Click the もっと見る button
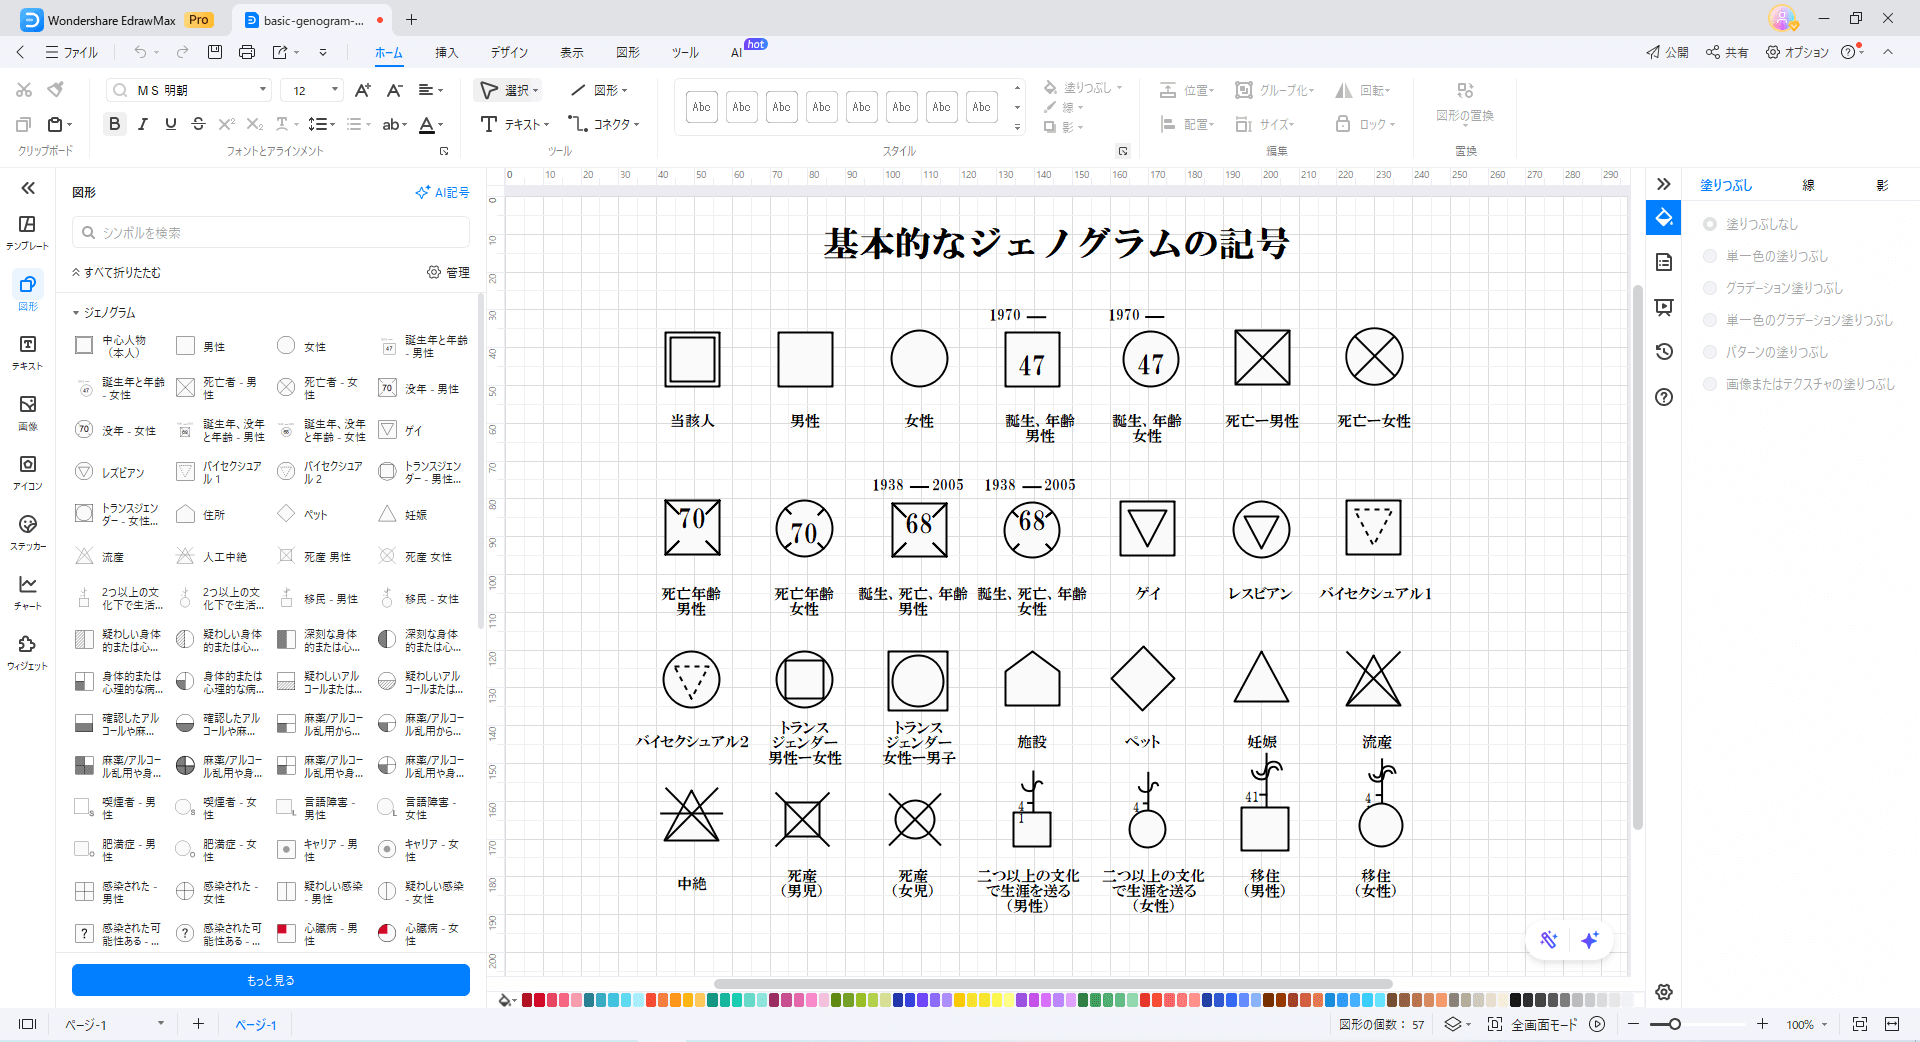The height and width of the screenshot is (1042, 1920). 270,980
